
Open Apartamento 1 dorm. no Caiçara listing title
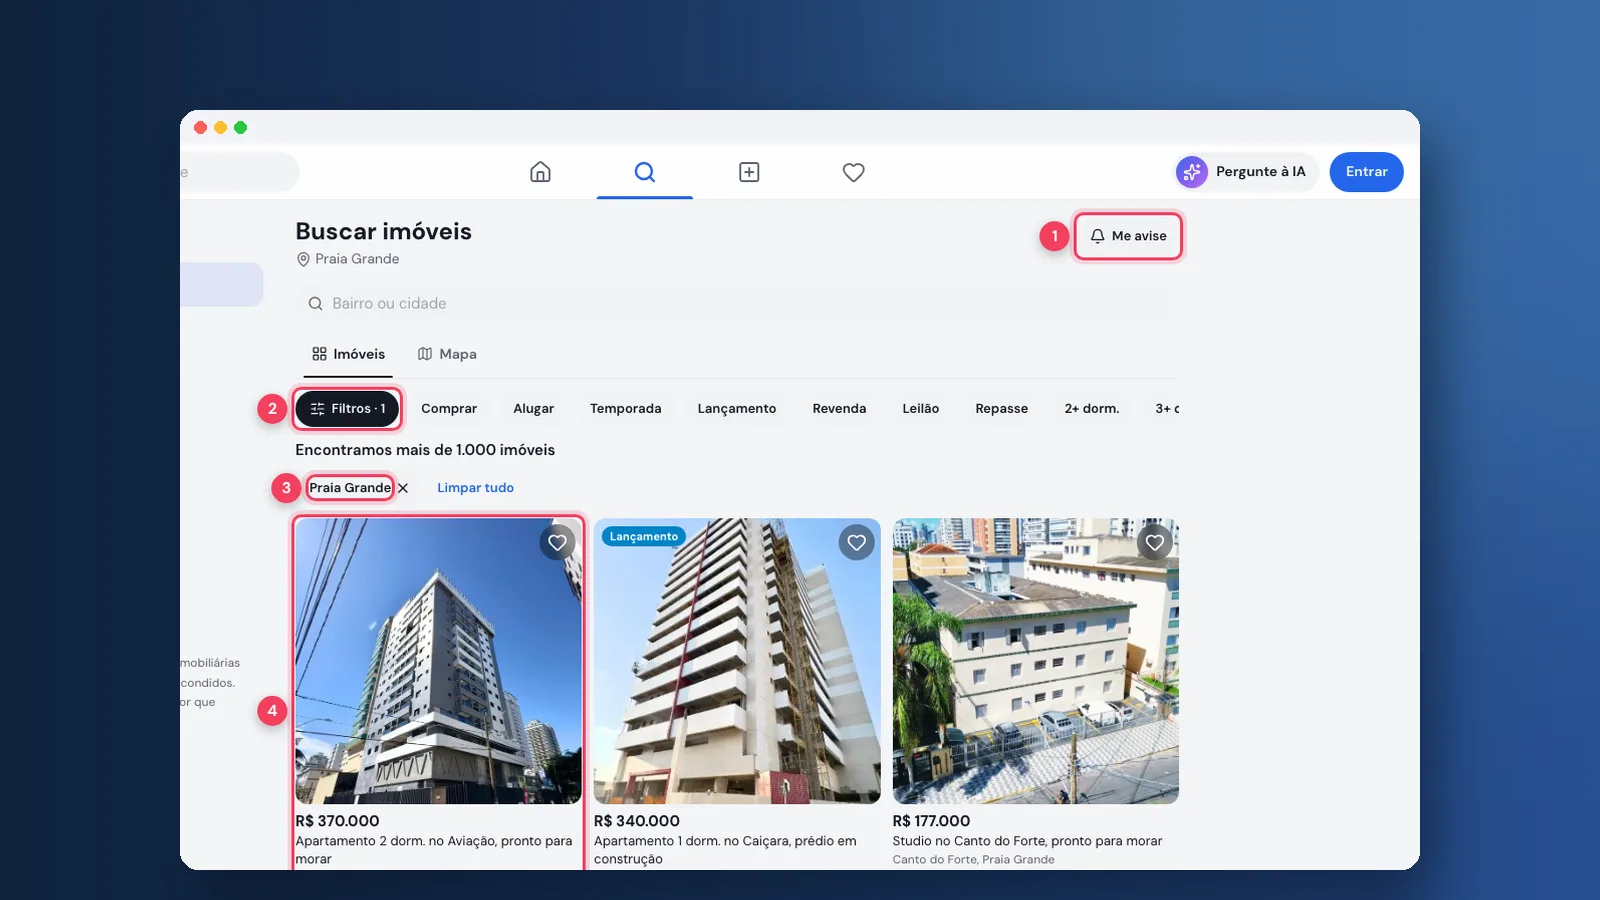point(725,850)
